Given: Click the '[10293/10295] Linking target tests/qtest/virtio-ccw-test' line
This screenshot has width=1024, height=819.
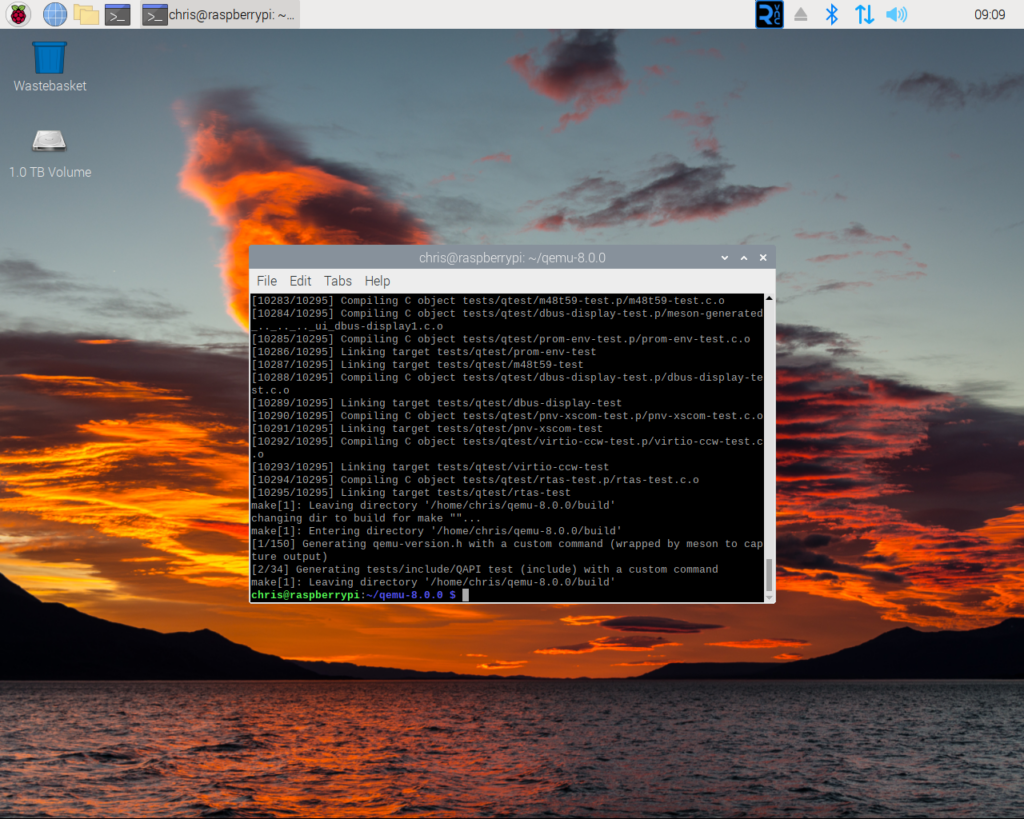Looking at the screenshot, I should pos(430,467).
